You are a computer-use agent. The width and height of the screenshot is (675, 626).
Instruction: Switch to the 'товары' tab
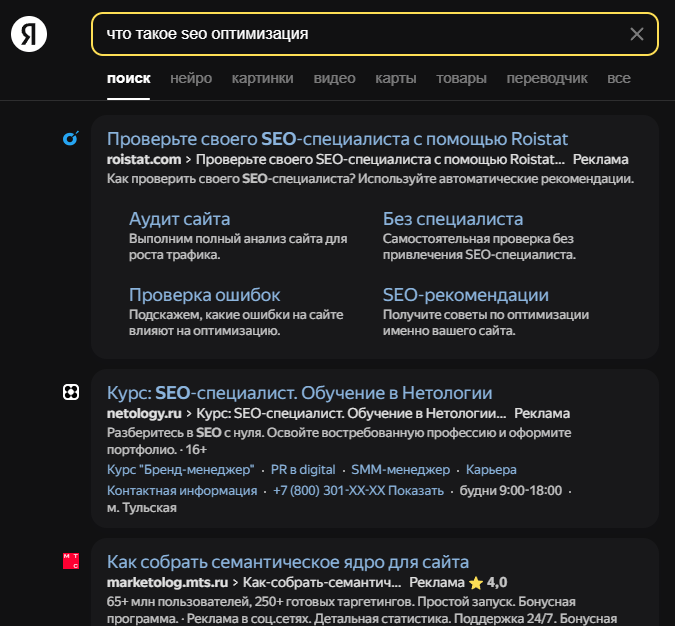(461, 78)
